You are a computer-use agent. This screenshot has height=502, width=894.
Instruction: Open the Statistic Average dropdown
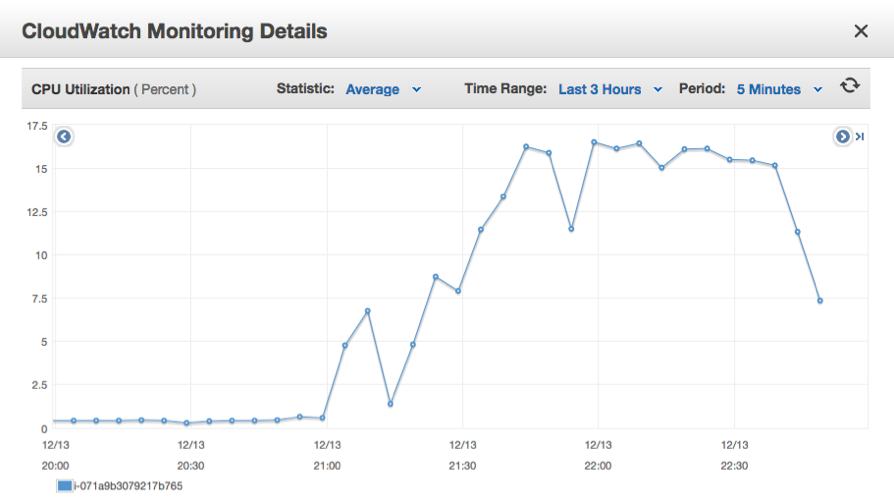pos(383,90)
